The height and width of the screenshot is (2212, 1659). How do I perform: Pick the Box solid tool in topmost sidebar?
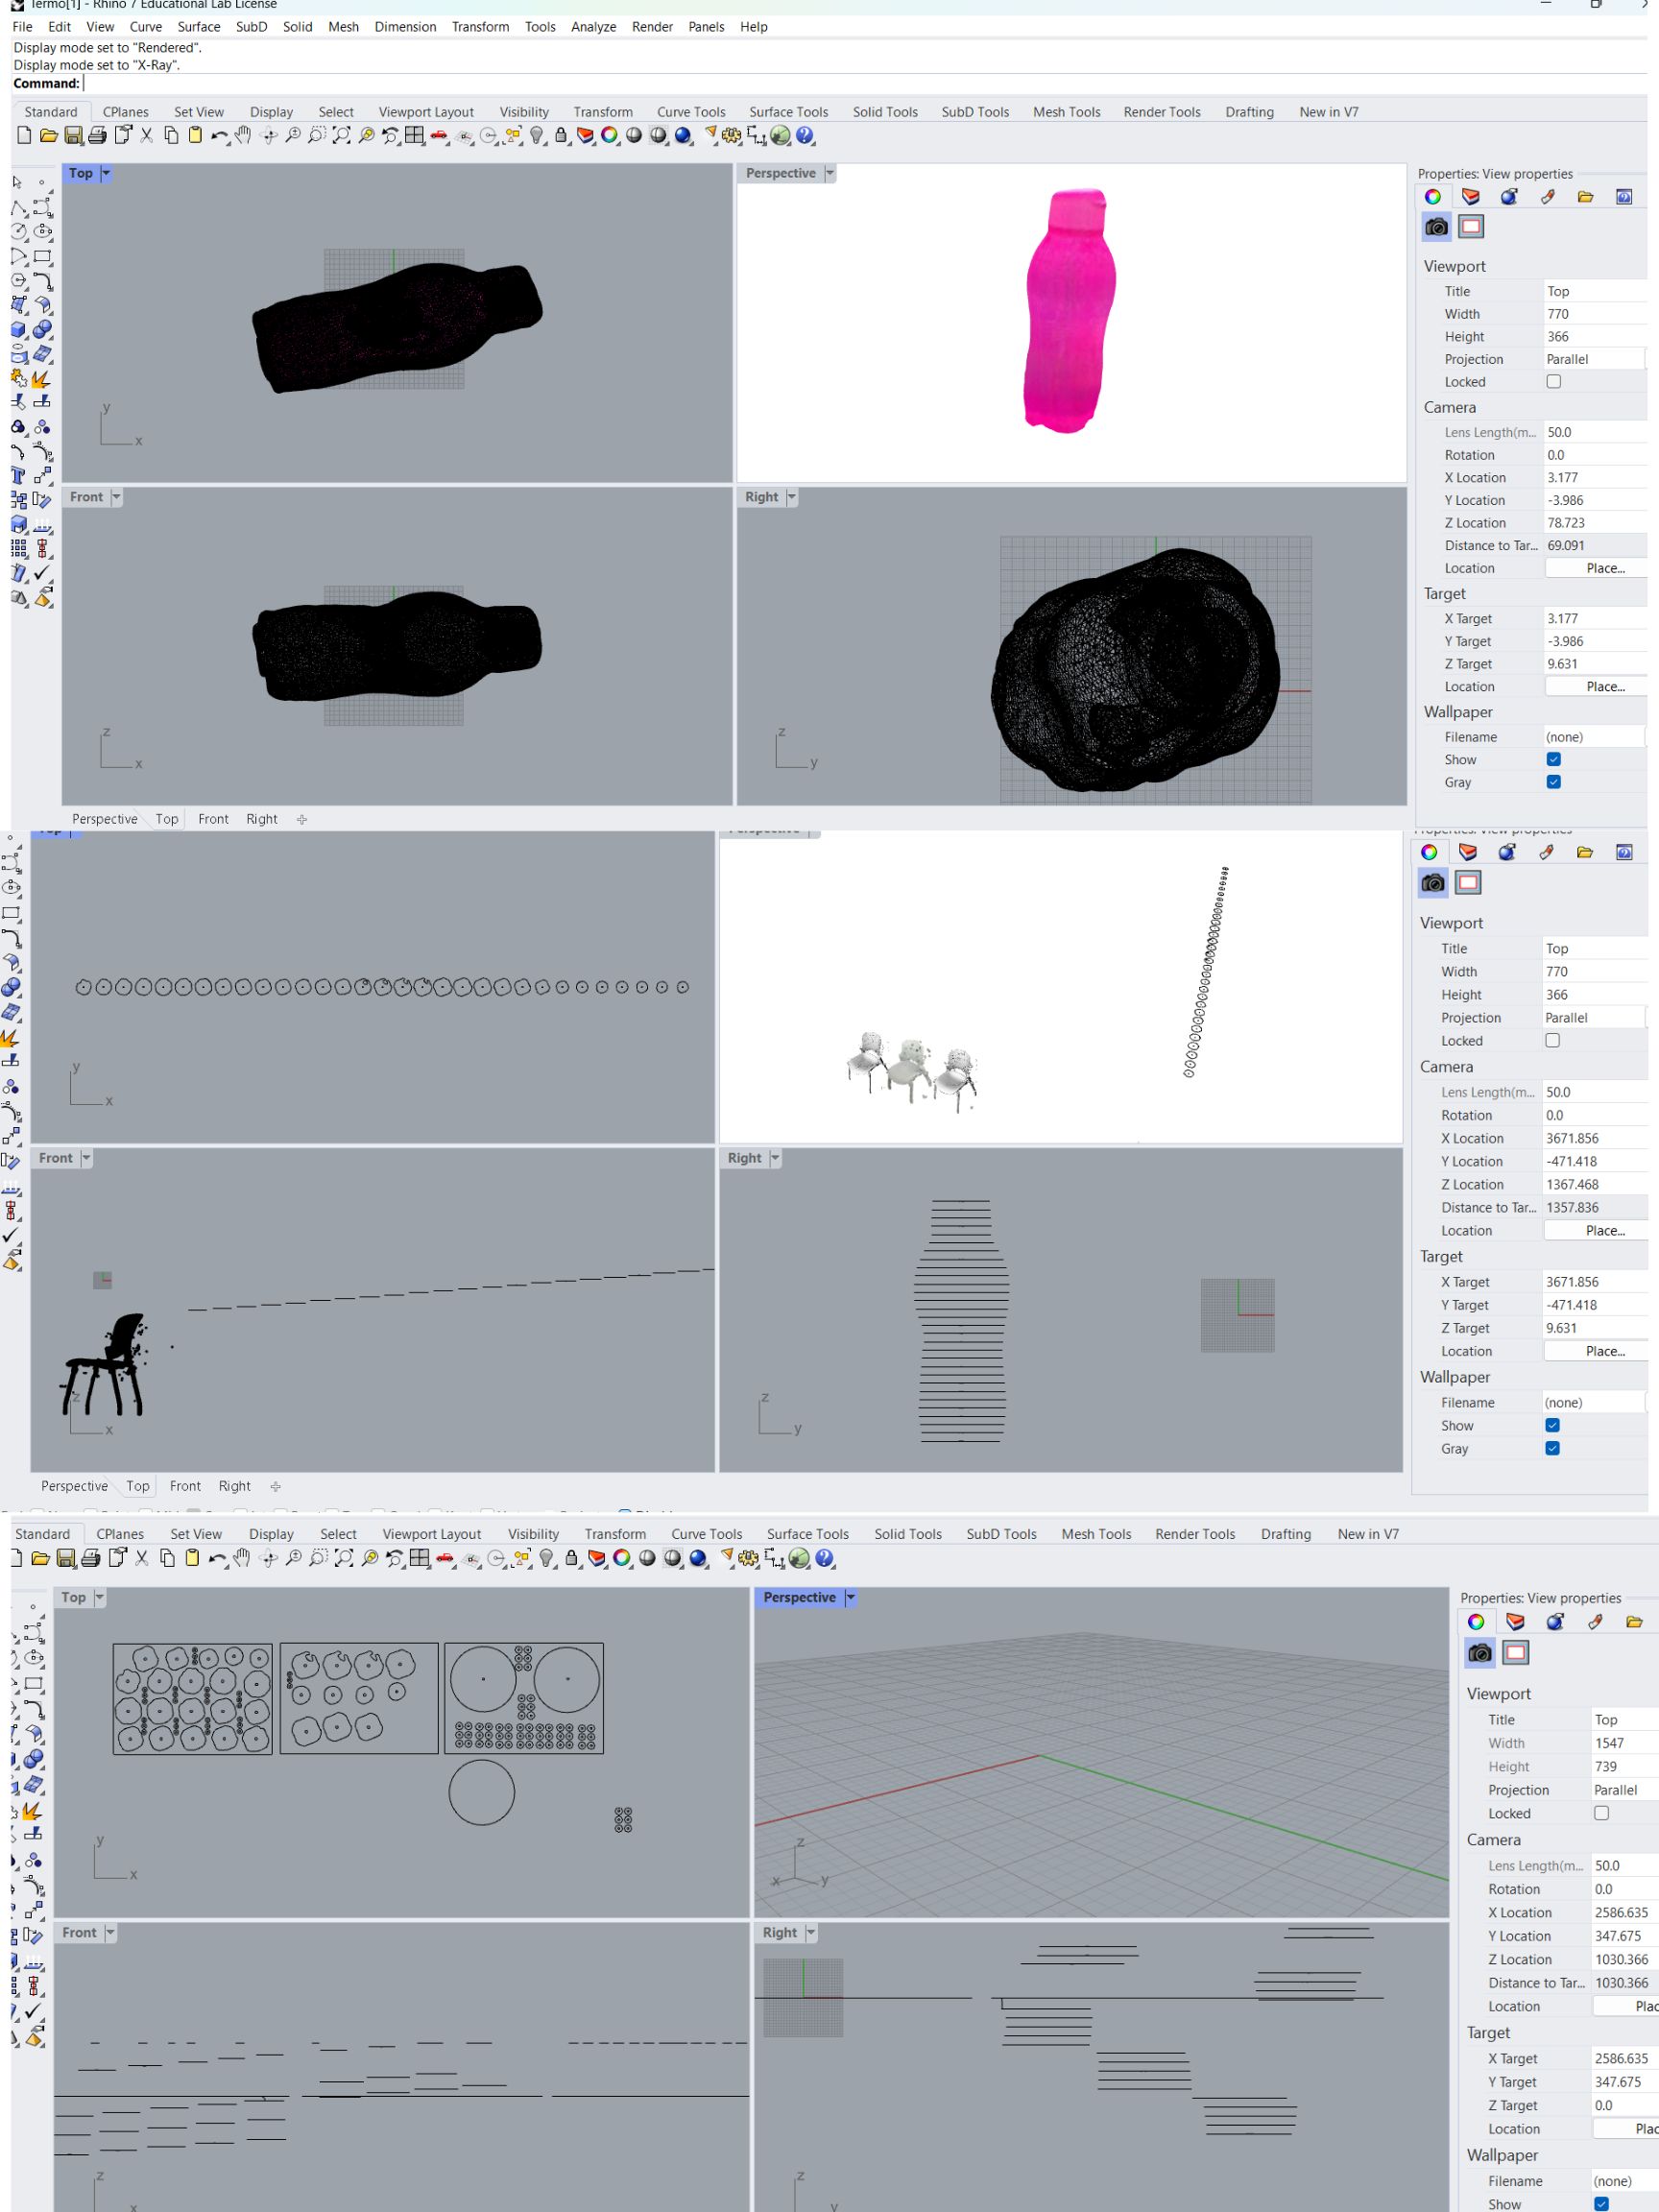point(19,330)
